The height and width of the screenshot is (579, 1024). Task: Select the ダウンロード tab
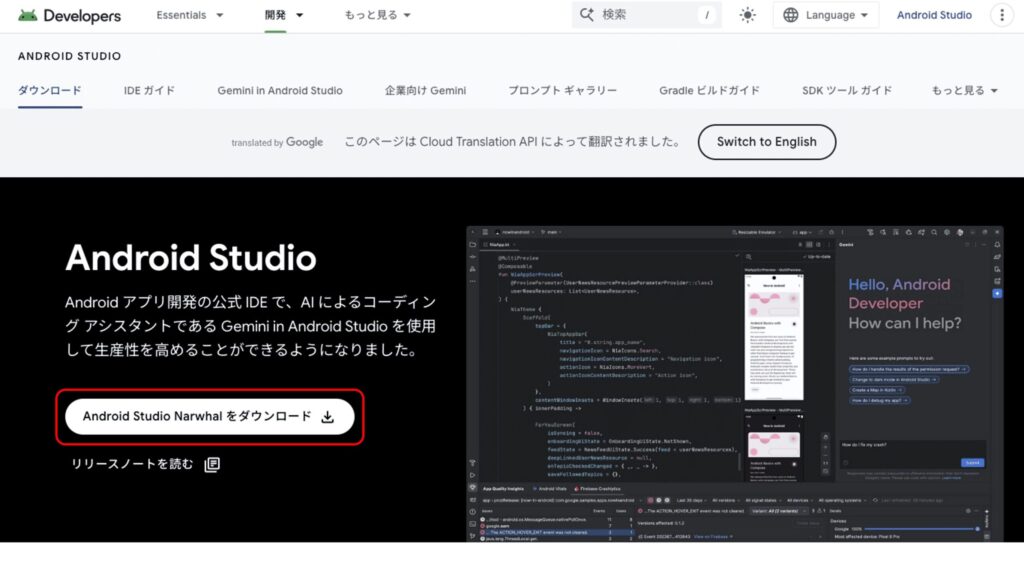point(50,91)
